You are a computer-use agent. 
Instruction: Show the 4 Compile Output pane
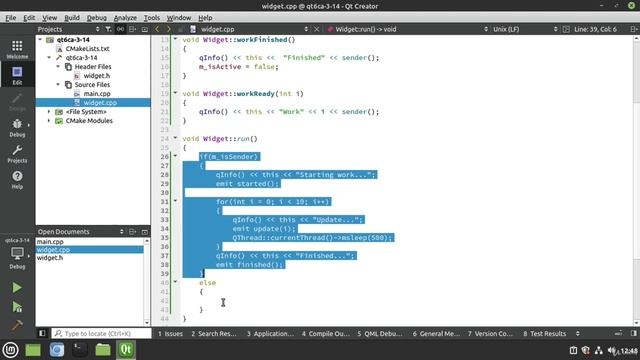(x=326, y=333)
